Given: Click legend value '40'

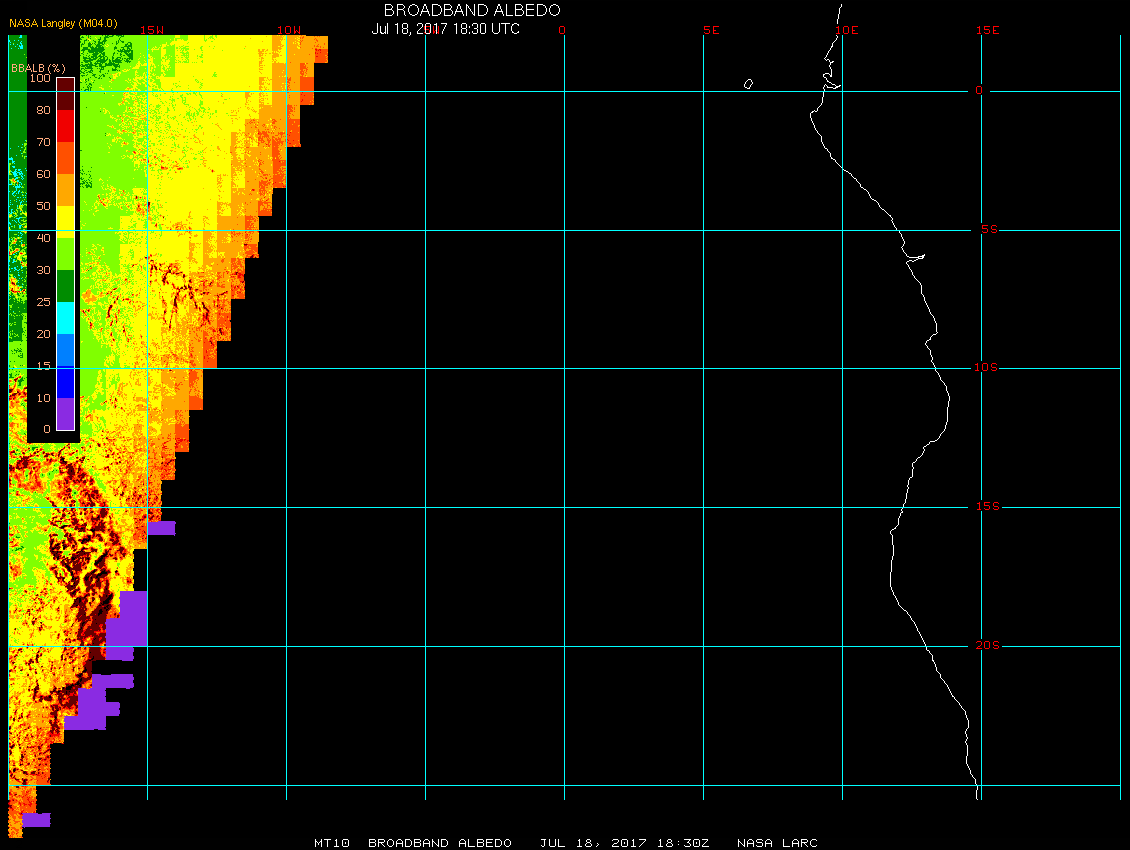Looking at the screenshot, I should pos(44,238).
